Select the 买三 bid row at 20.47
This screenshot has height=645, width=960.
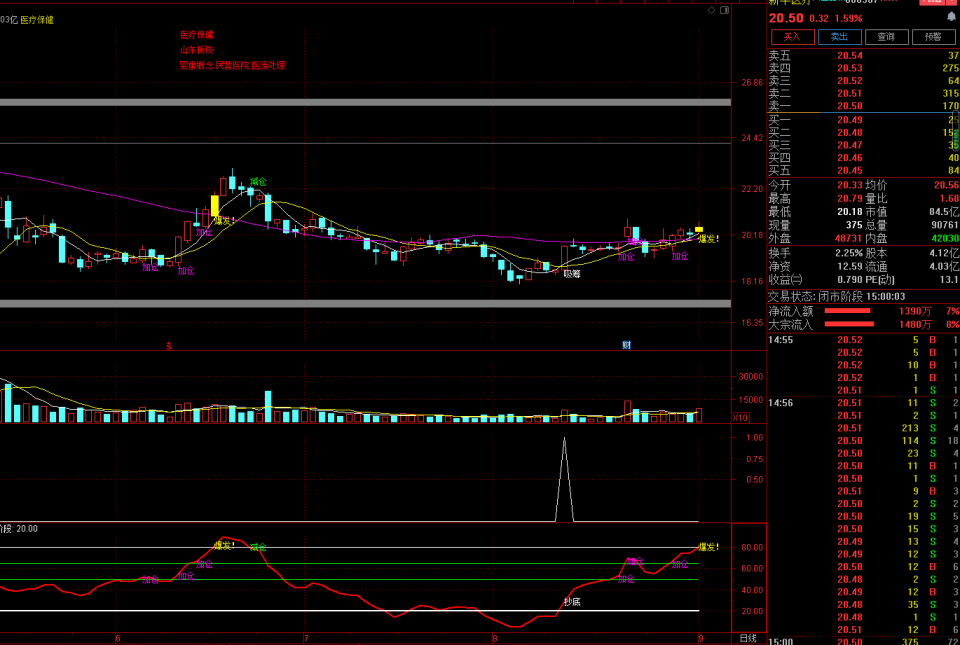[x=863, y=145]
